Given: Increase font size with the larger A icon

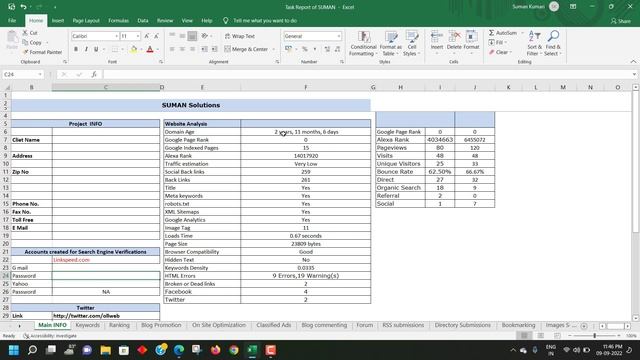Looking at the screenshot, I should (x=147, y=36).
